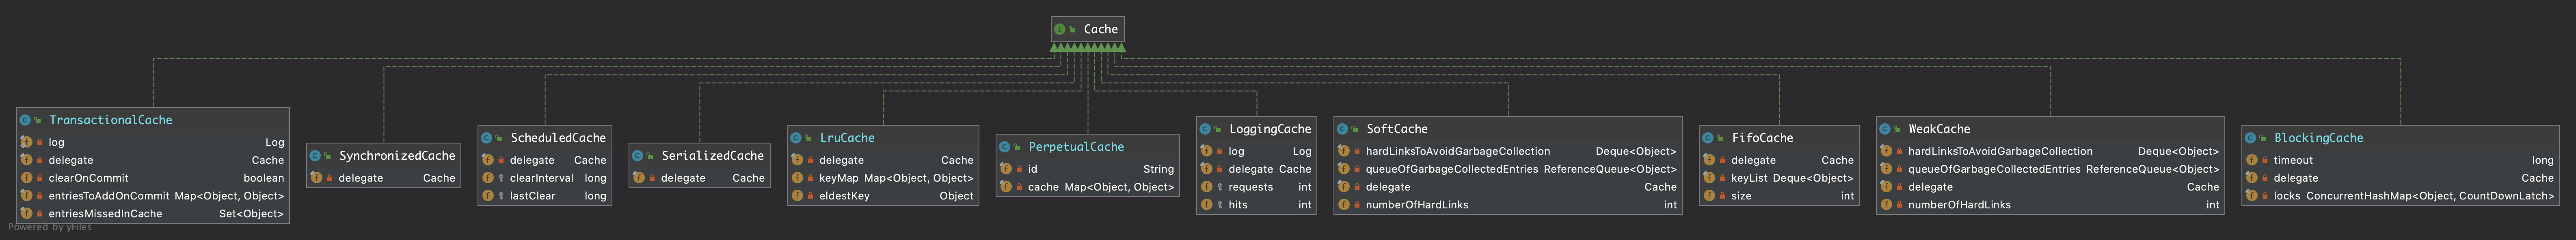The image size is (2576, 240).
Task: Select the SoftCache class title
Action: (x=1397, y=129)
